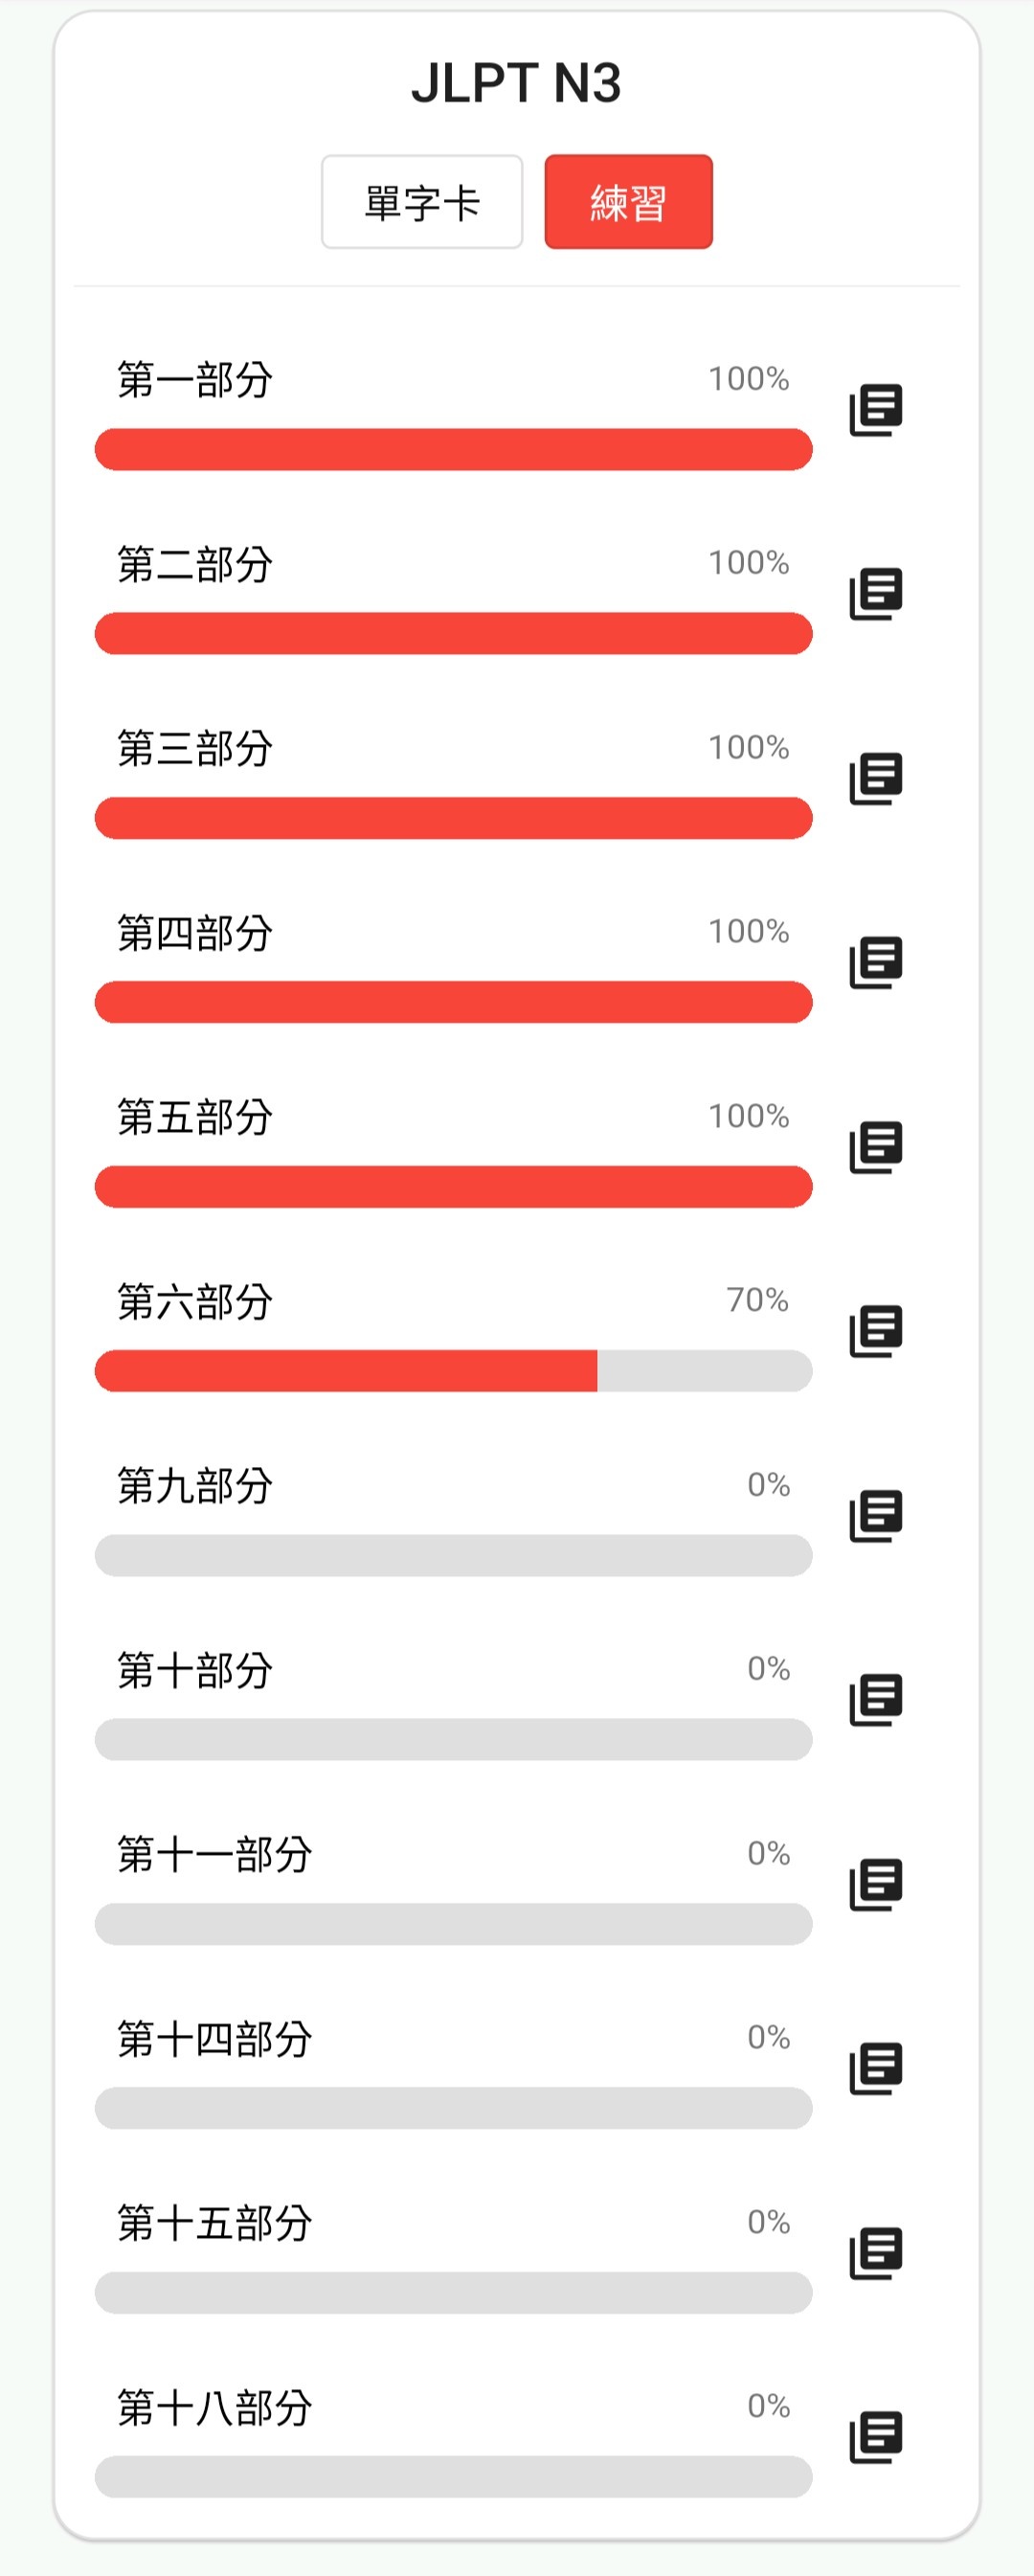Open word list icon for 第十五部分
This screenshot has height=2576, width=1034.
(876, 2254)
